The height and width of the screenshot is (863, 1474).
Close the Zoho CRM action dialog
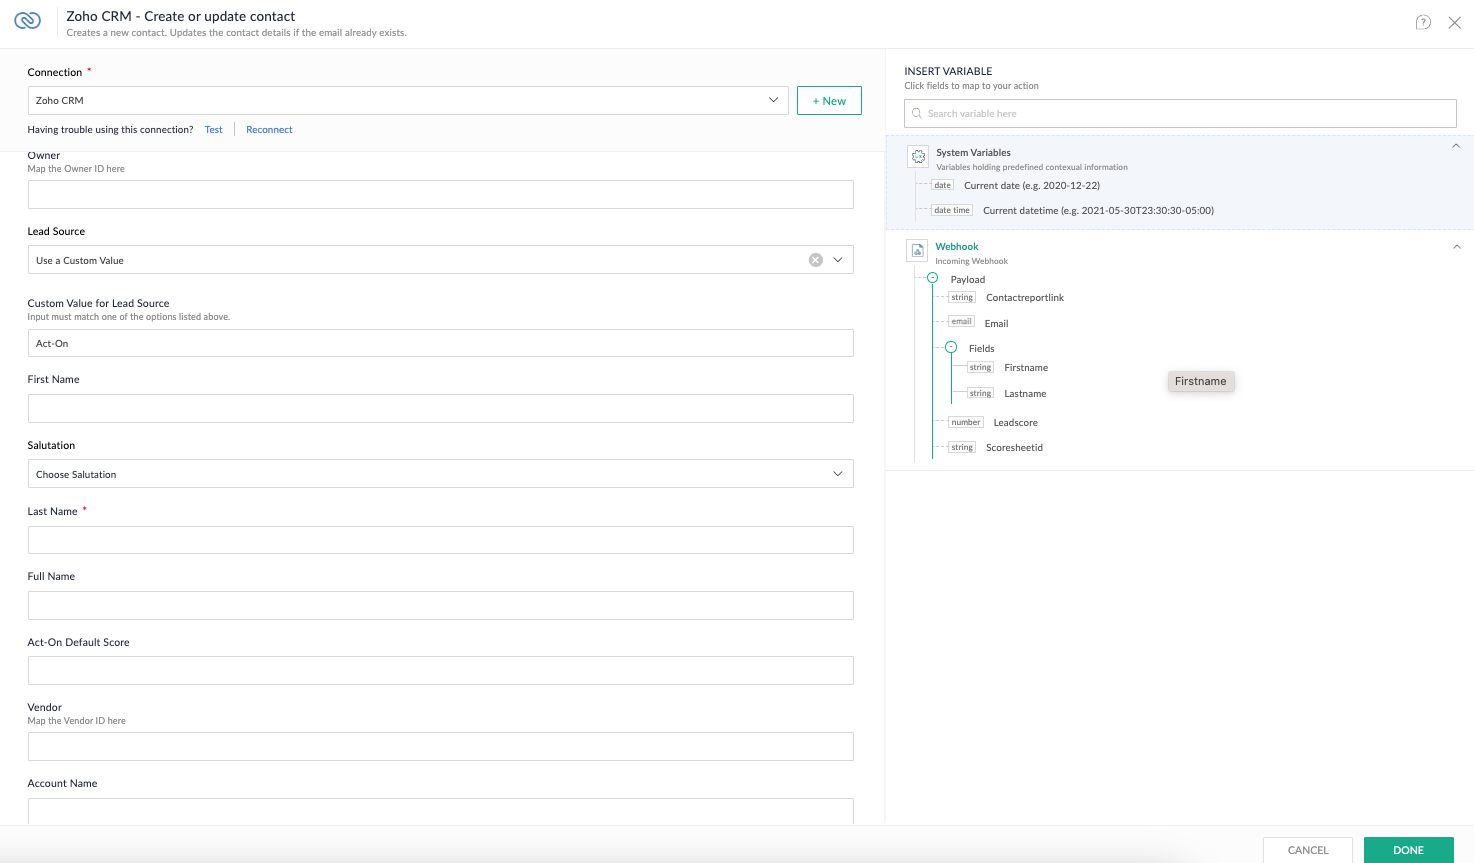click(x=1455, y=23)
